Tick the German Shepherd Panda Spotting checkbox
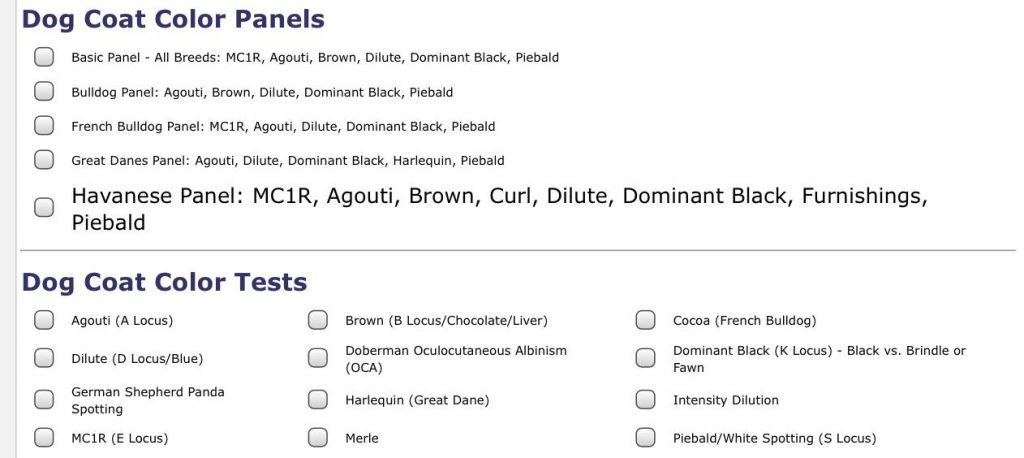The width and height of the screenshot is (1024, 458). (x=44, y=400)
